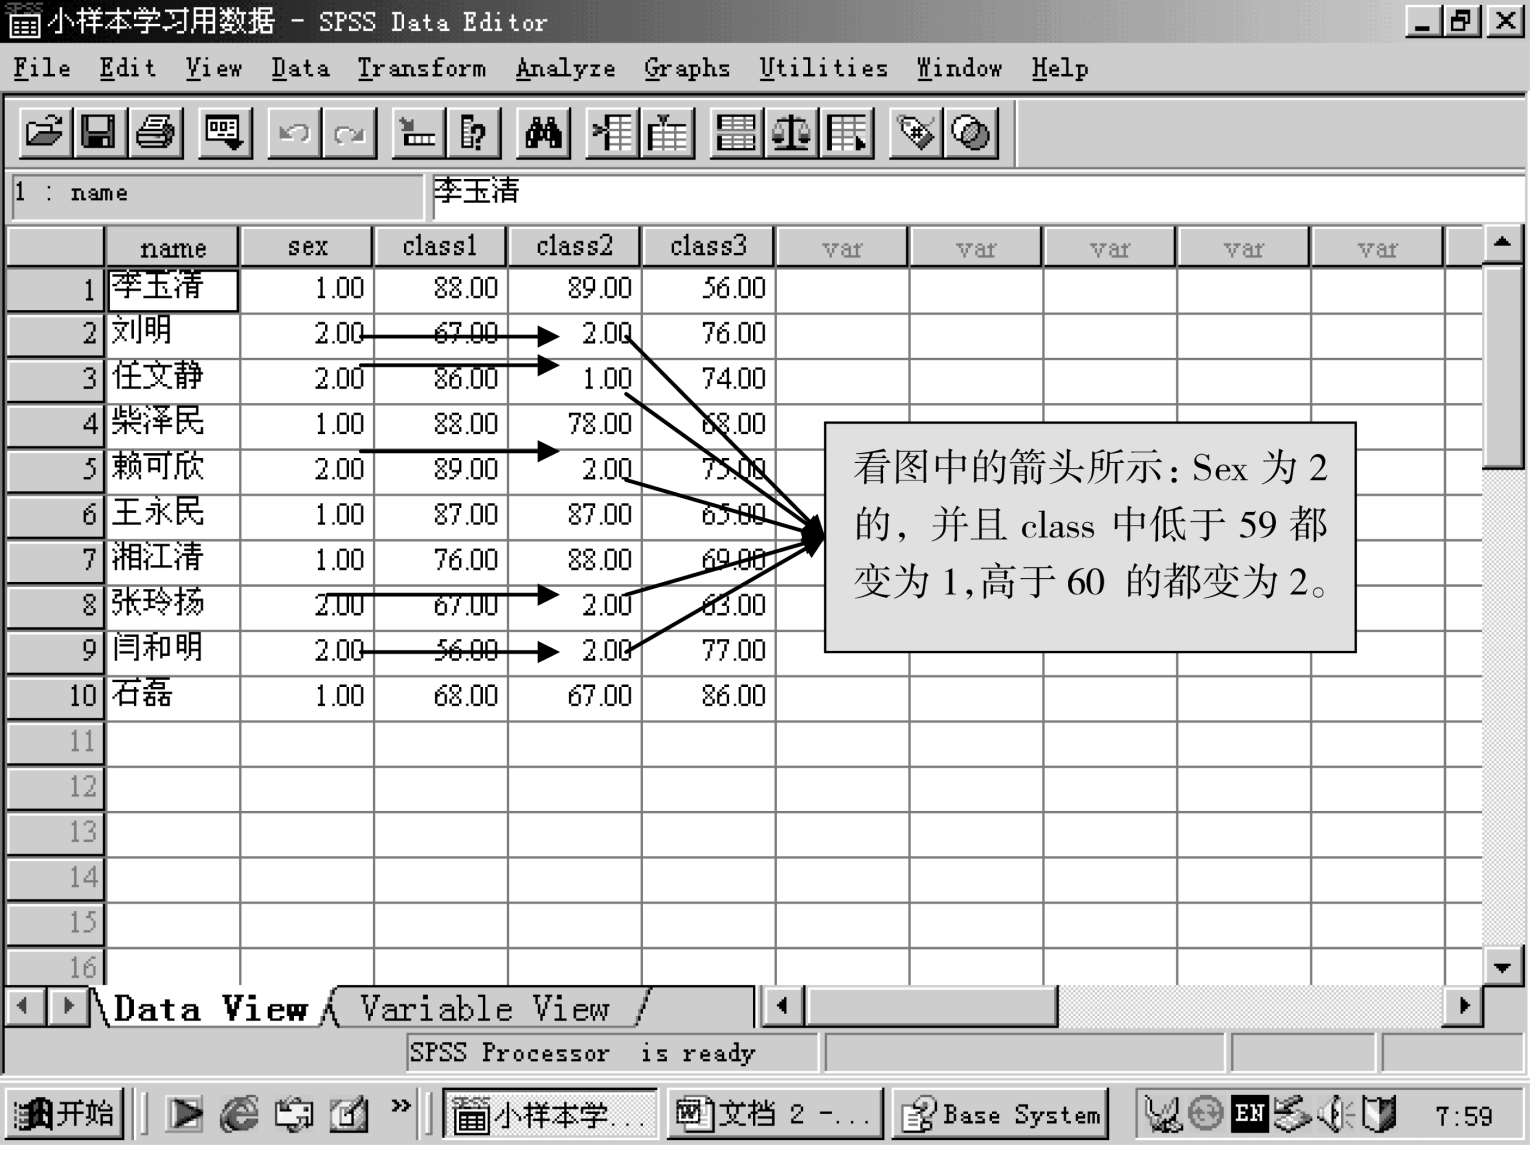Open the Analyze menu
This screenshot has width=1536, height=1150.
[x=565, y=68]
